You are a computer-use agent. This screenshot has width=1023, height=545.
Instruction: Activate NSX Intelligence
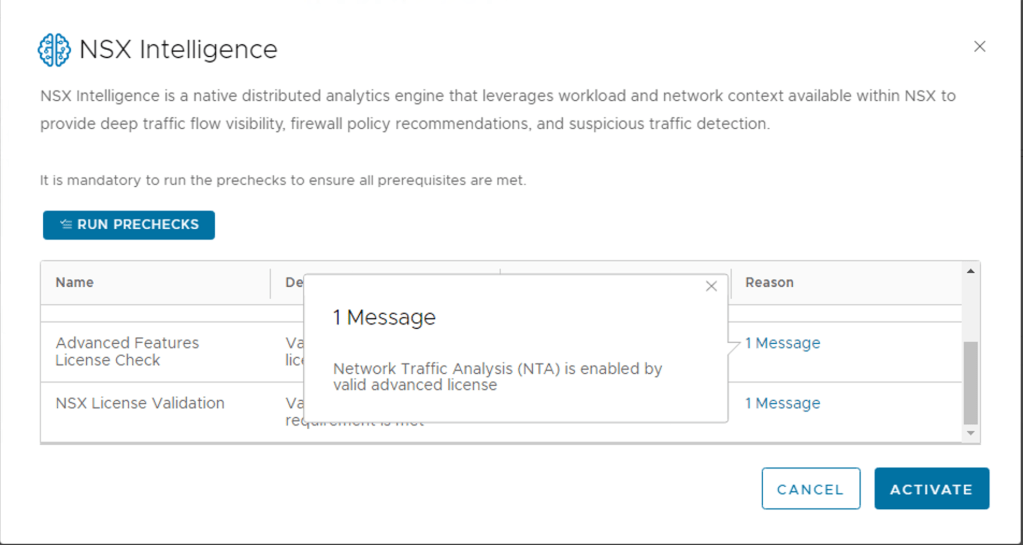click(x=931, y=489)
